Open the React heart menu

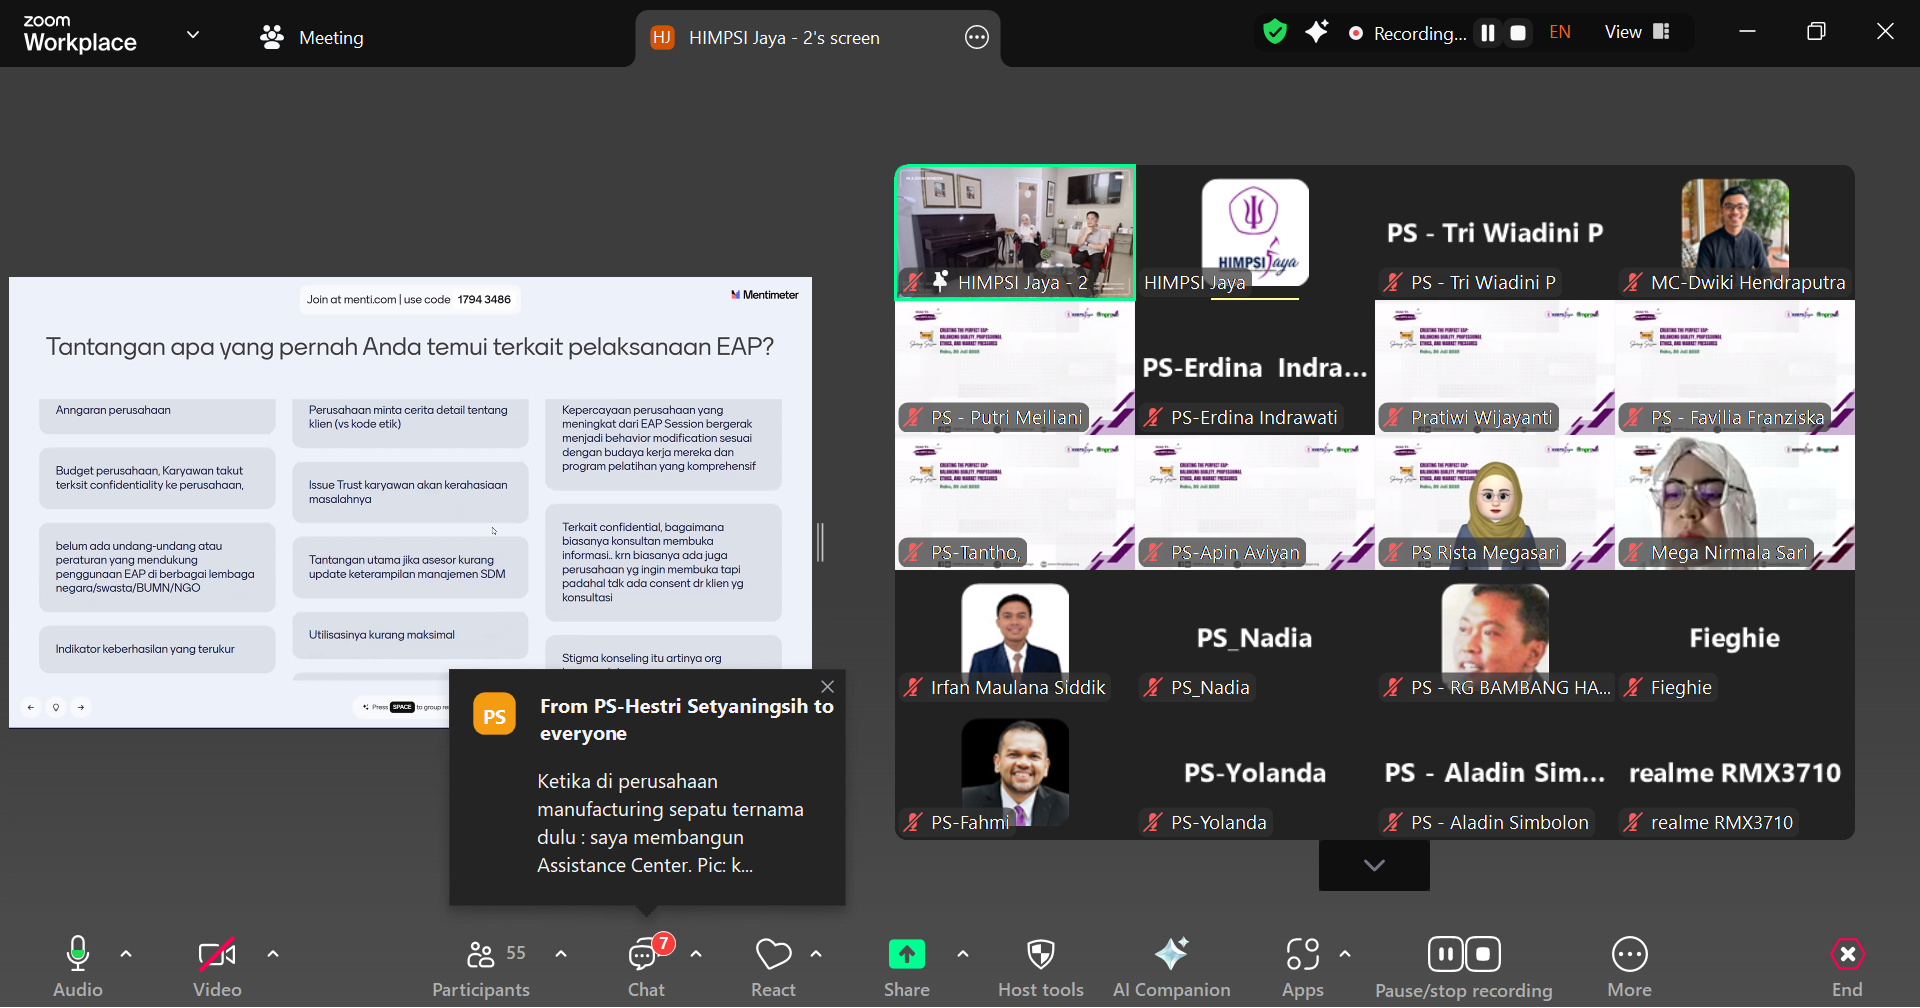[773, 966]
